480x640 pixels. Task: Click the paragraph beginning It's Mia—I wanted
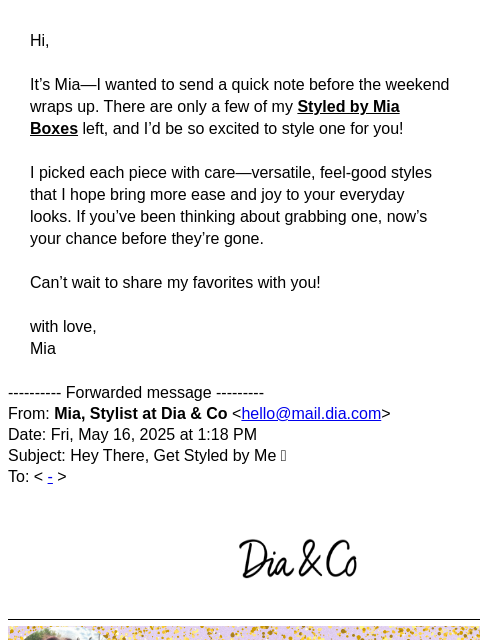(x=240, y=107)
